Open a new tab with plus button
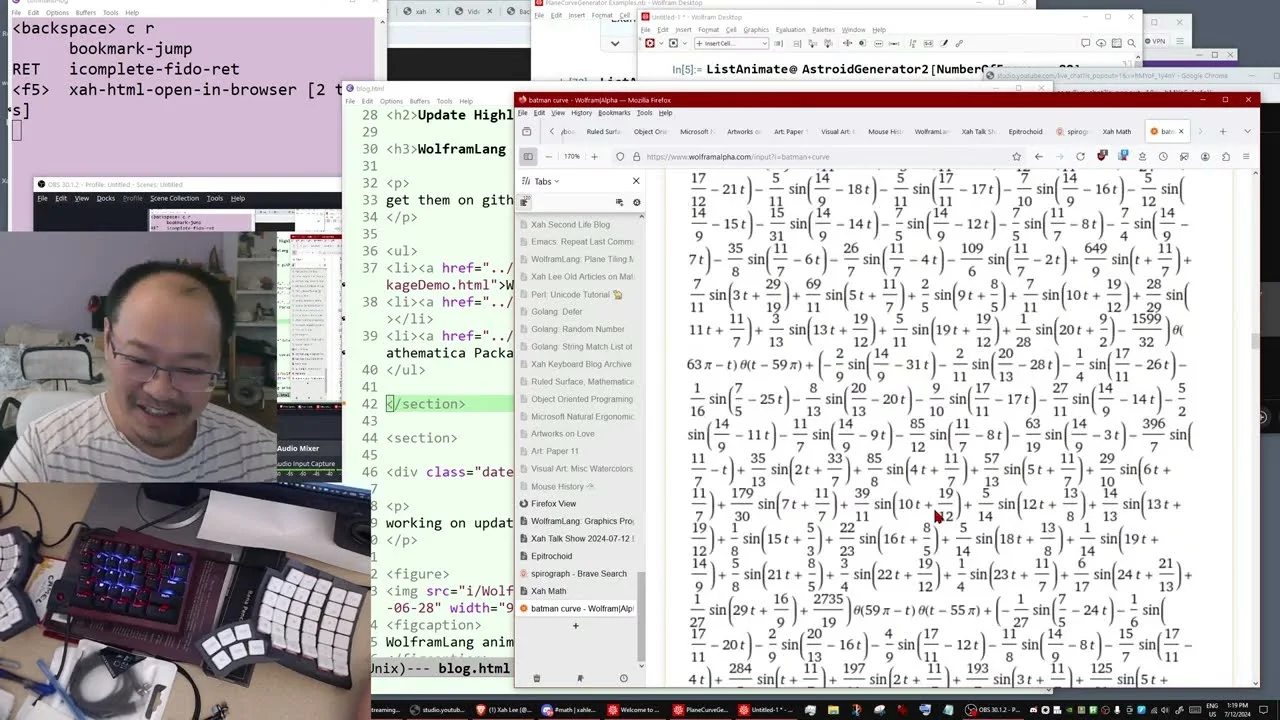Image resolution: width=1280 pixels, height=720 pixels. pos(1223,131)
